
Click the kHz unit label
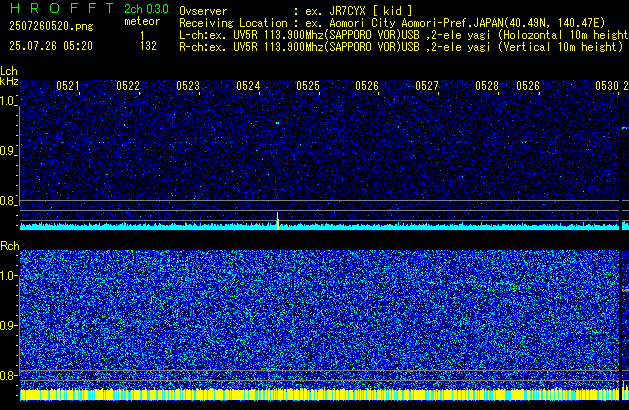9,81
